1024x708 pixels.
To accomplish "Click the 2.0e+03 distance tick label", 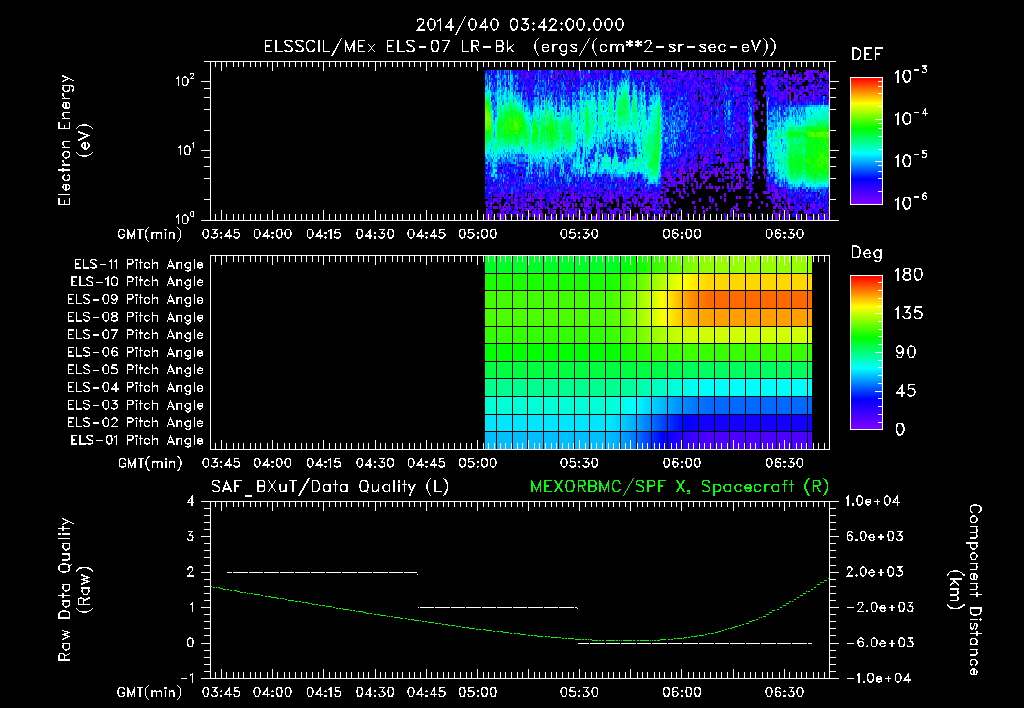I will pyautogui.click(x=875, y=572).
